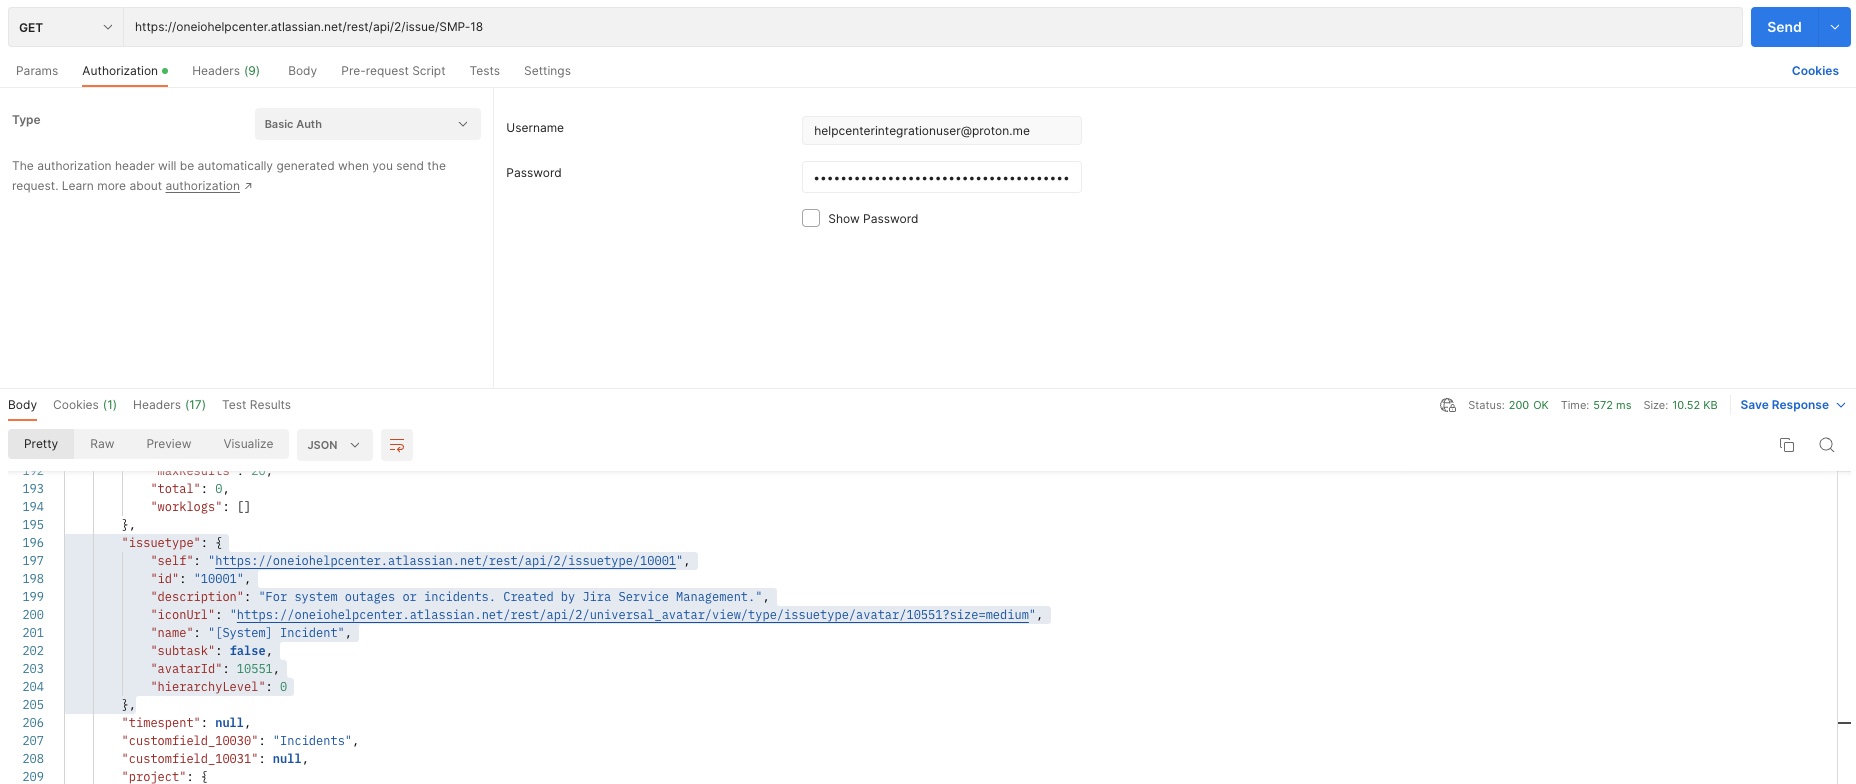Click the "[System] Incident" name value
The height and width of the screenshot is (784, 1856).
(277, 633)
